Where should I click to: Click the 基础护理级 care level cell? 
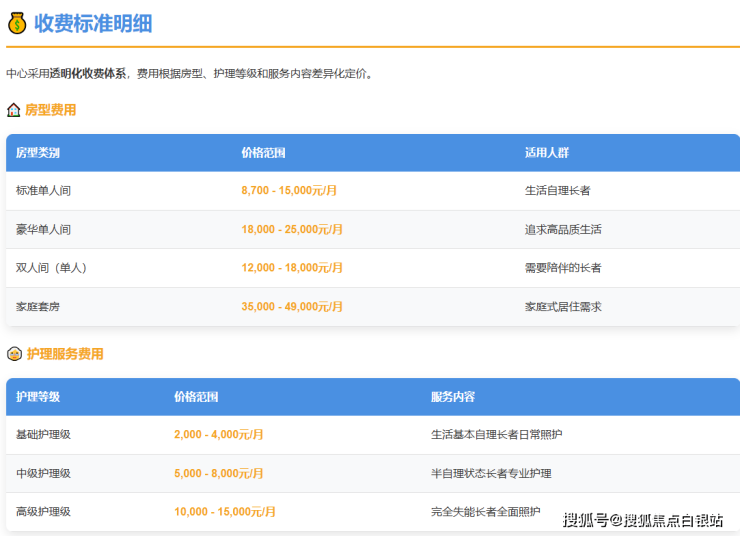tap(43, 434)
